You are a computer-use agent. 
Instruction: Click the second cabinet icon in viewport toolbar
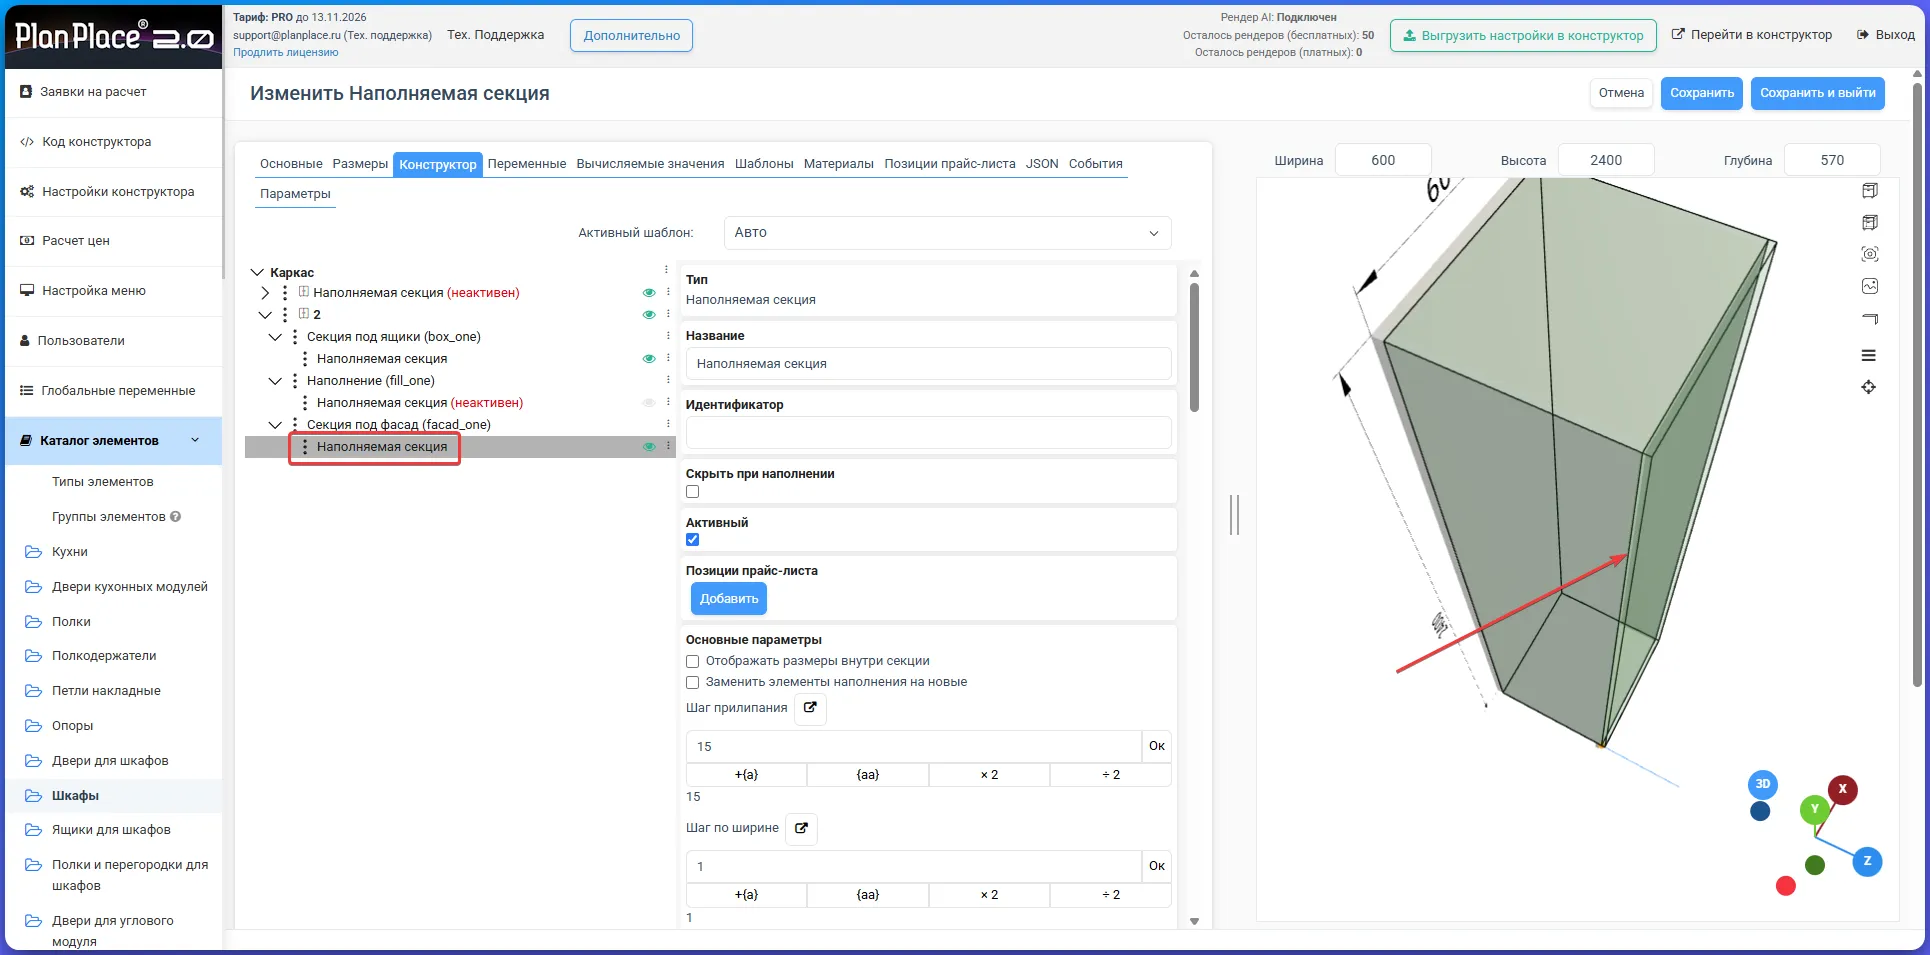(x=1869, y=222)
